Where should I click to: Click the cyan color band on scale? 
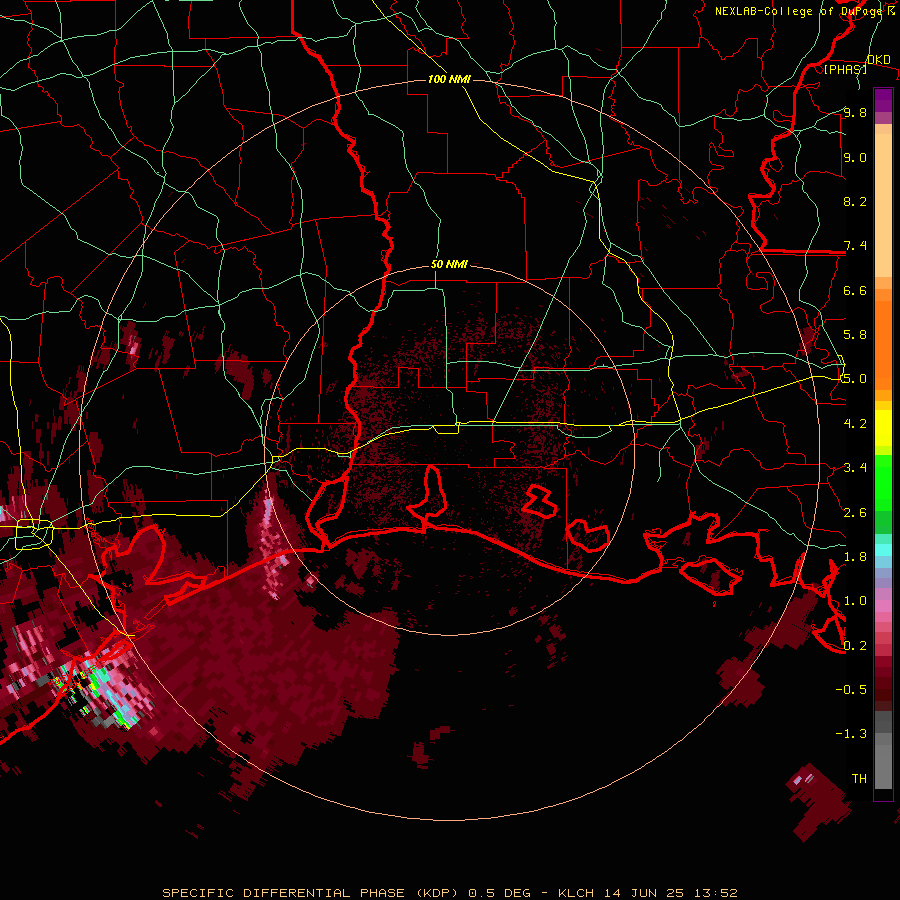click(x=883, y=549)
